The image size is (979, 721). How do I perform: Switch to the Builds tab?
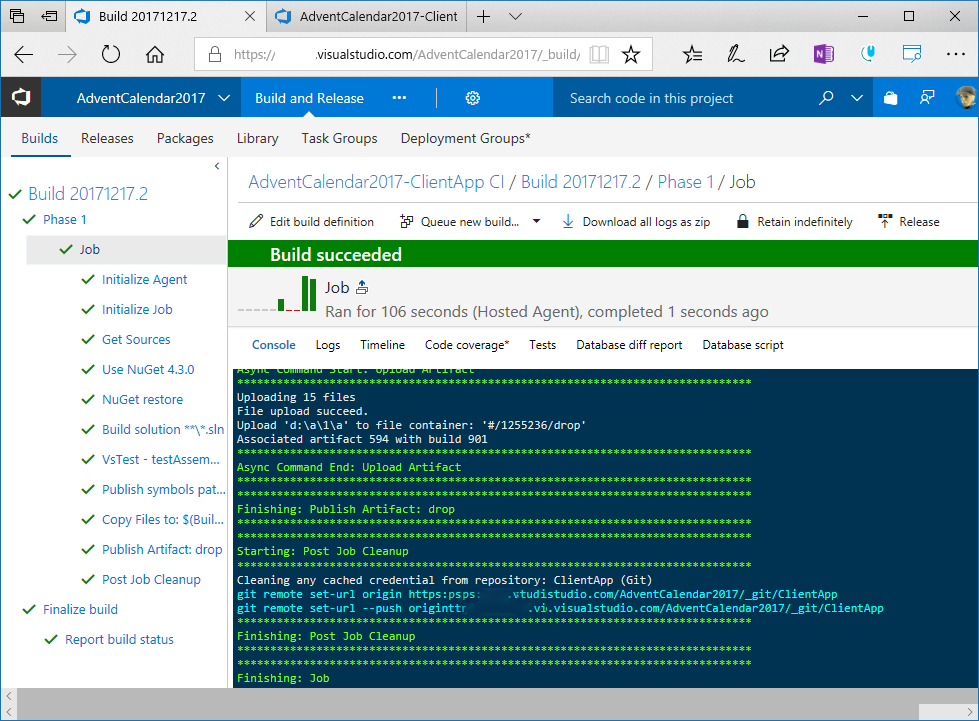pyautogui.click(x=39, y=138)
